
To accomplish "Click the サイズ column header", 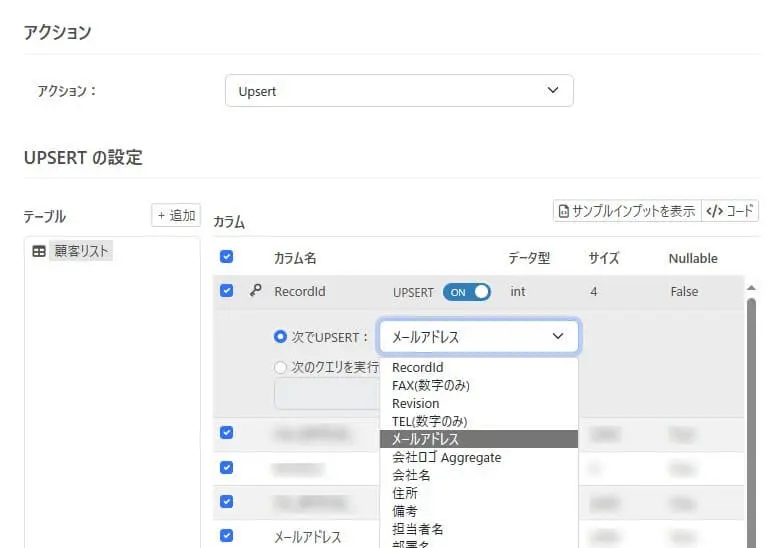I will 604,258.
